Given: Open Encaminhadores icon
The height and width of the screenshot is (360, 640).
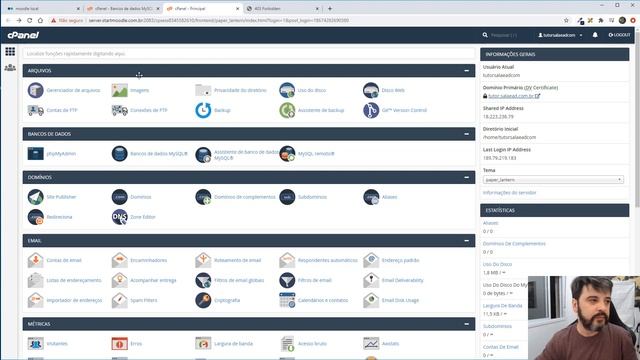Looking at the screenshot, I should (120, 260).
